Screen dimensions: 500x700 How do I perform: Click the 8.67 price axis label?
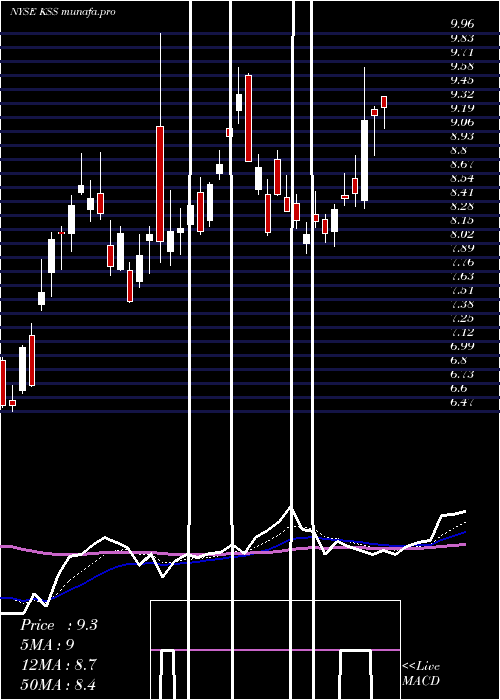462,164
